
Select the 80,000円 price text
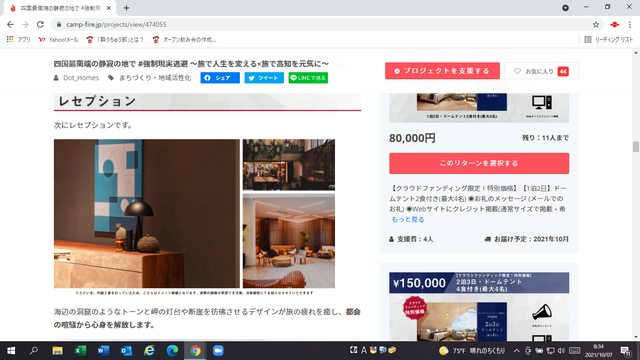[x=412, y=138]
